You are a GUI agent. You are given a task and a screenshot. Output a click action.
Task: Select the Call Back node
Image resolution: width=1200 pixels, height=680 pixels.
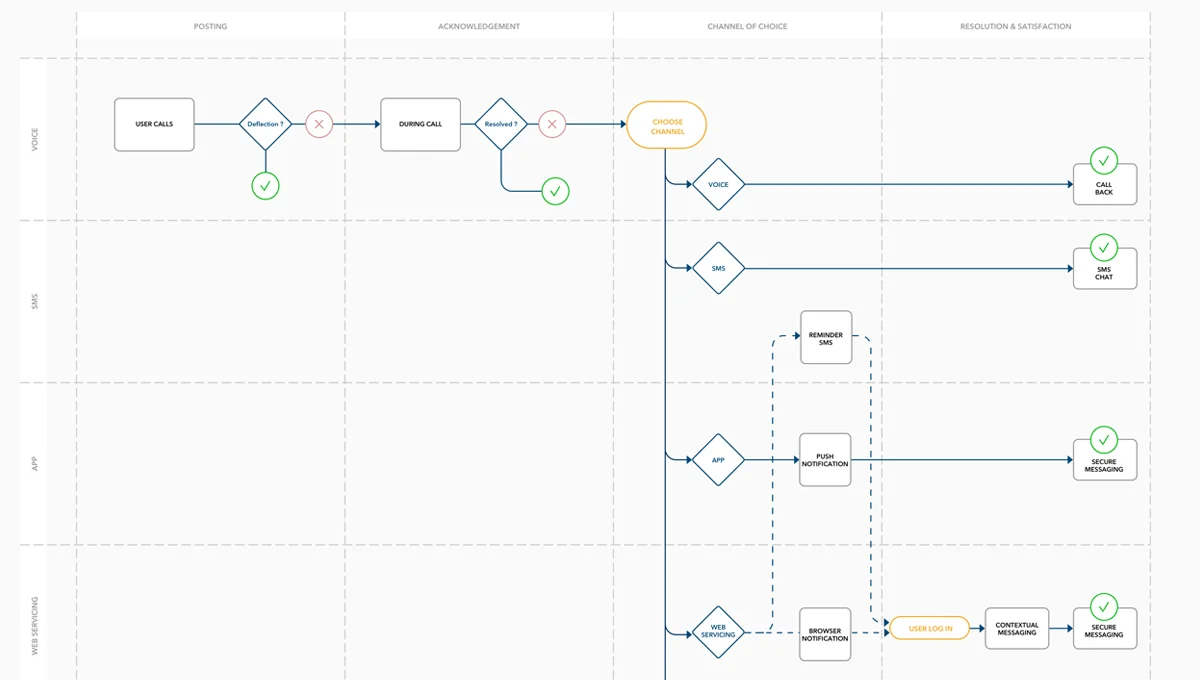coord(1105,185)
